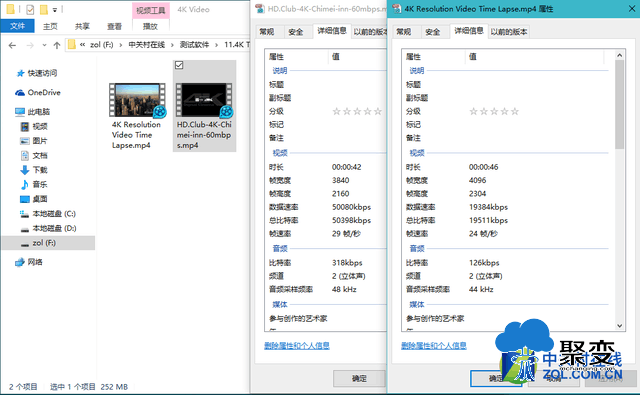The image size is (640, 395).
Task: Open the 文件 ribbon tab
Action: click(x=17, y=26)
